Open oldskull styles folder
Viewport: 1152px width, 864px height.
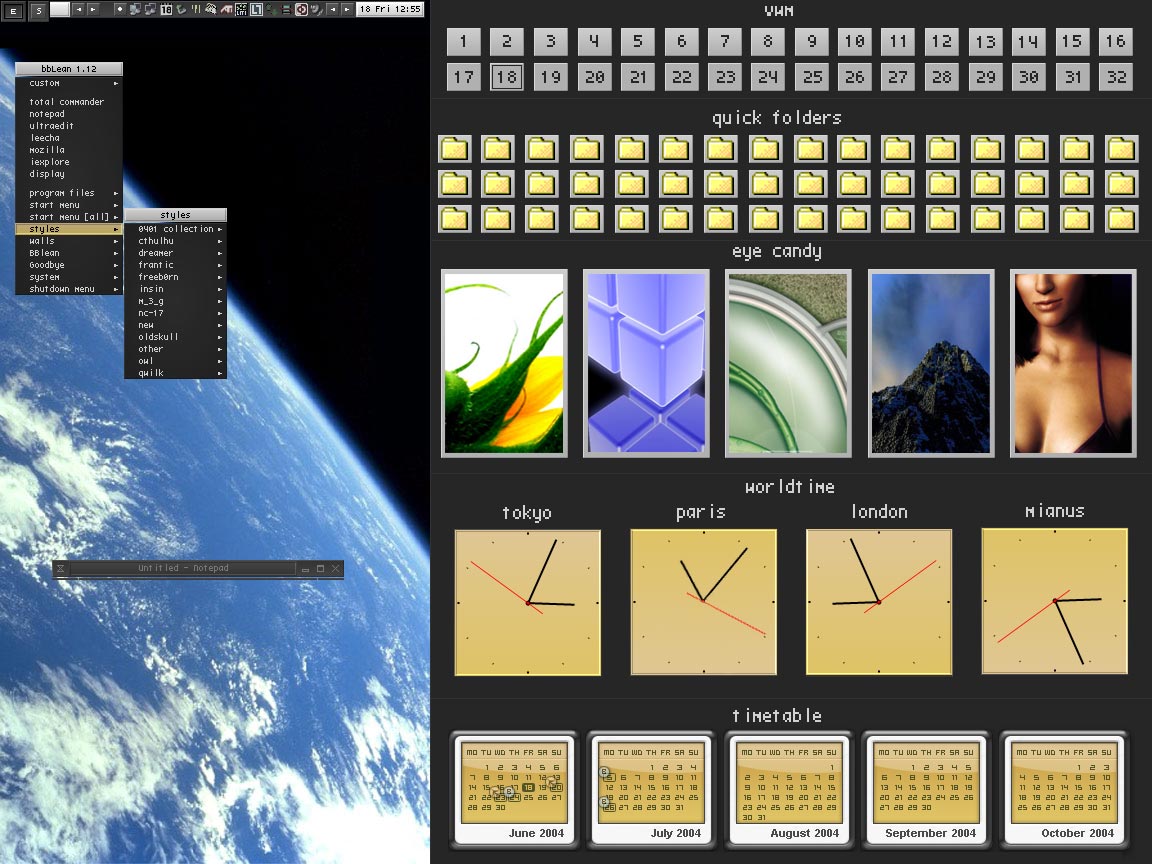pyautogui.click(x=176, y=337)
